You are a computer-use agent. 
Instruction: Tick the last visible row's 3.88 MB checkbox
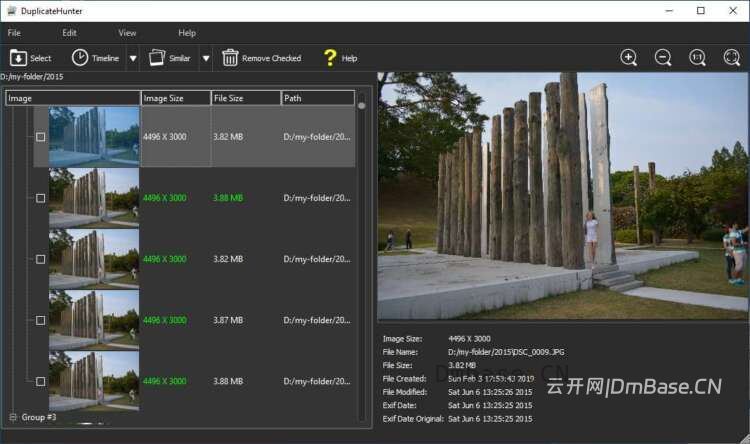pos(41,381)
